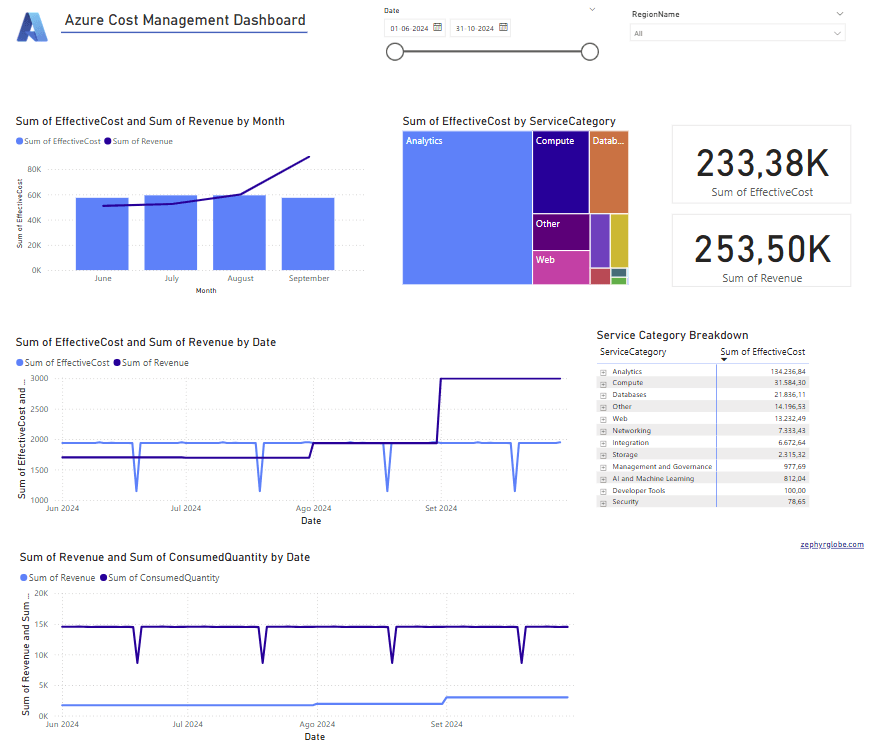
Task: Click the June bar in monthly chart
Action: pos(102,234)
